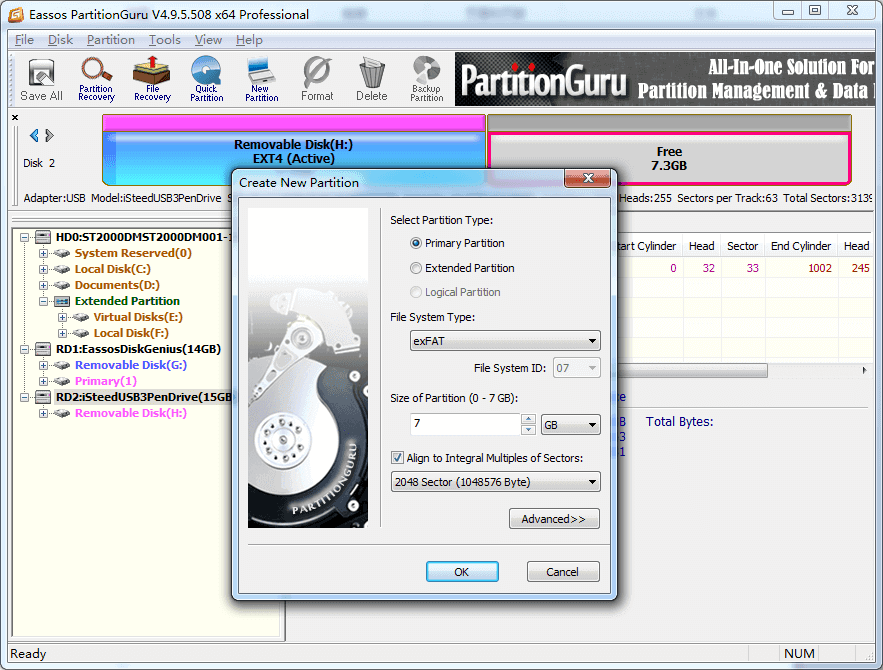Click Removable Disk(G:) partition icon

(62, 365)
